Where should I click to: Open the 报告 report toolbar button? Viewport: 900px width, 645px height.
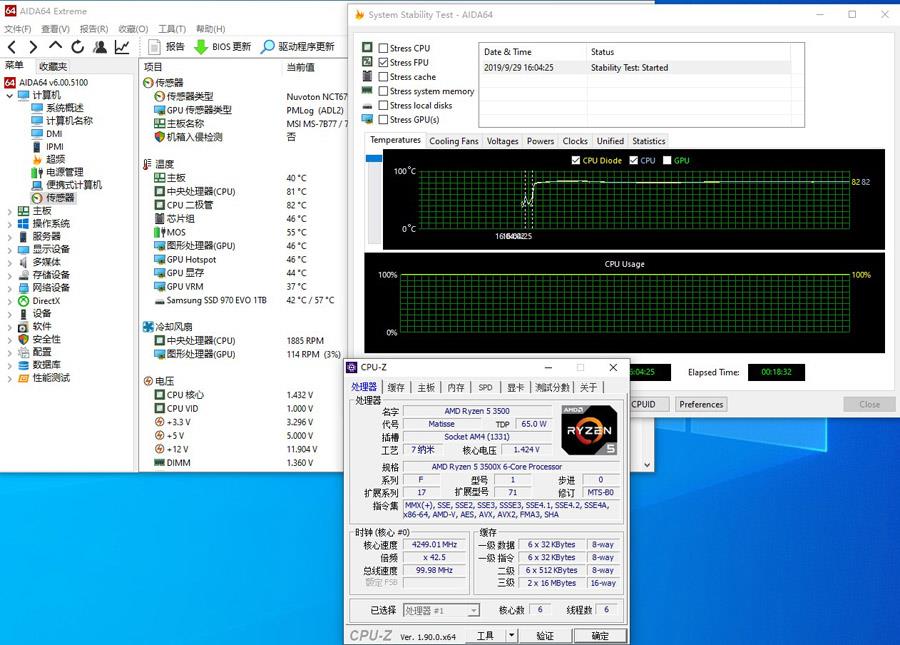pyautogui.click(x=167, y=46)
